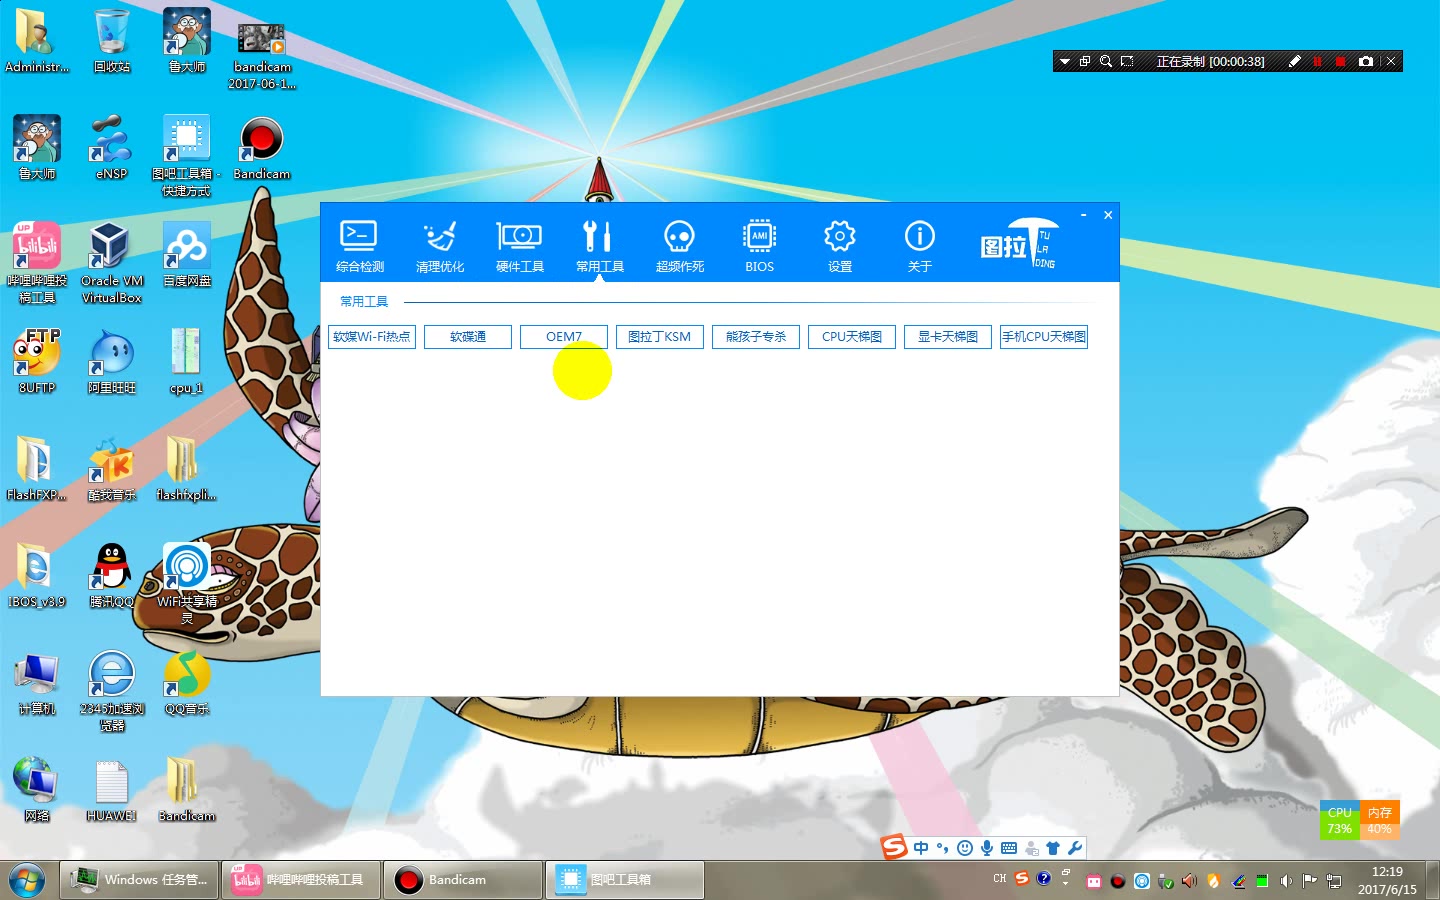Toggle Sogou Chinese/English 中 mode

click(x=921, y=848)
